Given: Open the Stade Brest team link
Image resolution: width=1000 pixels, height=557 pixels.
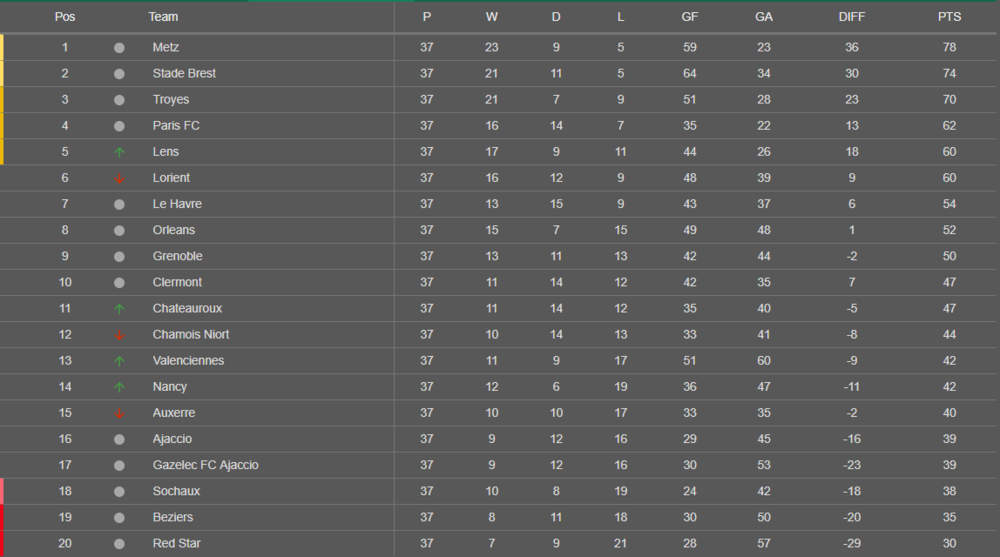Looking at the screenshot, I should 184,73.
